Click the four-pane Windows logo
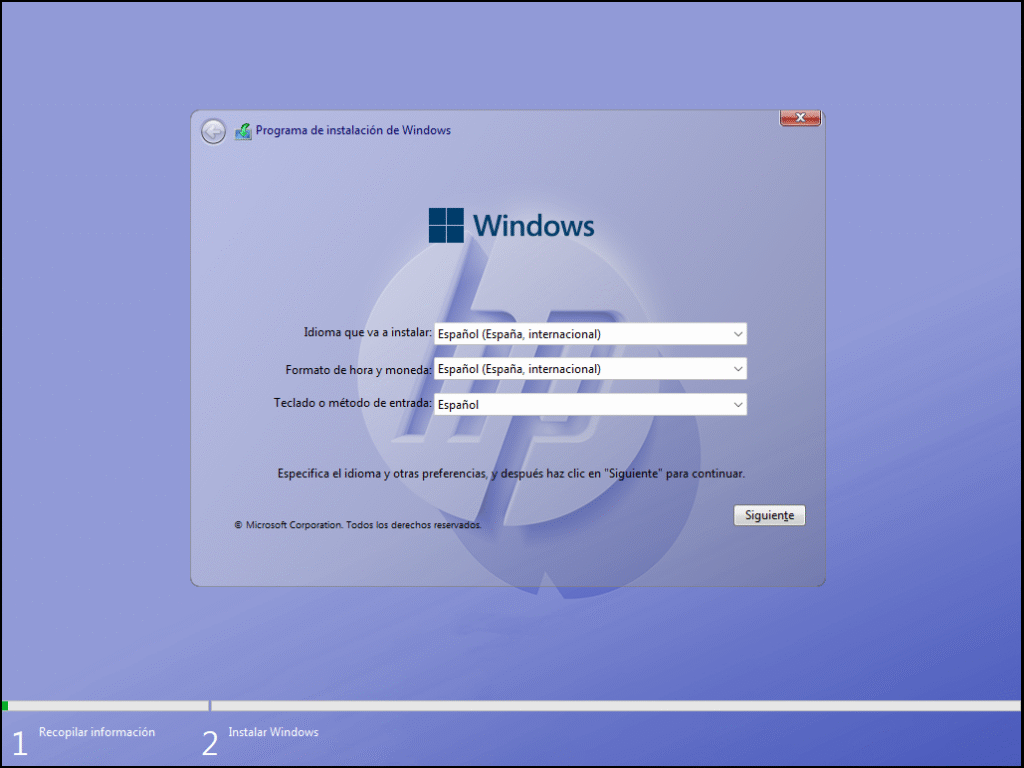Screen dimensions: 1024x768 446,225
